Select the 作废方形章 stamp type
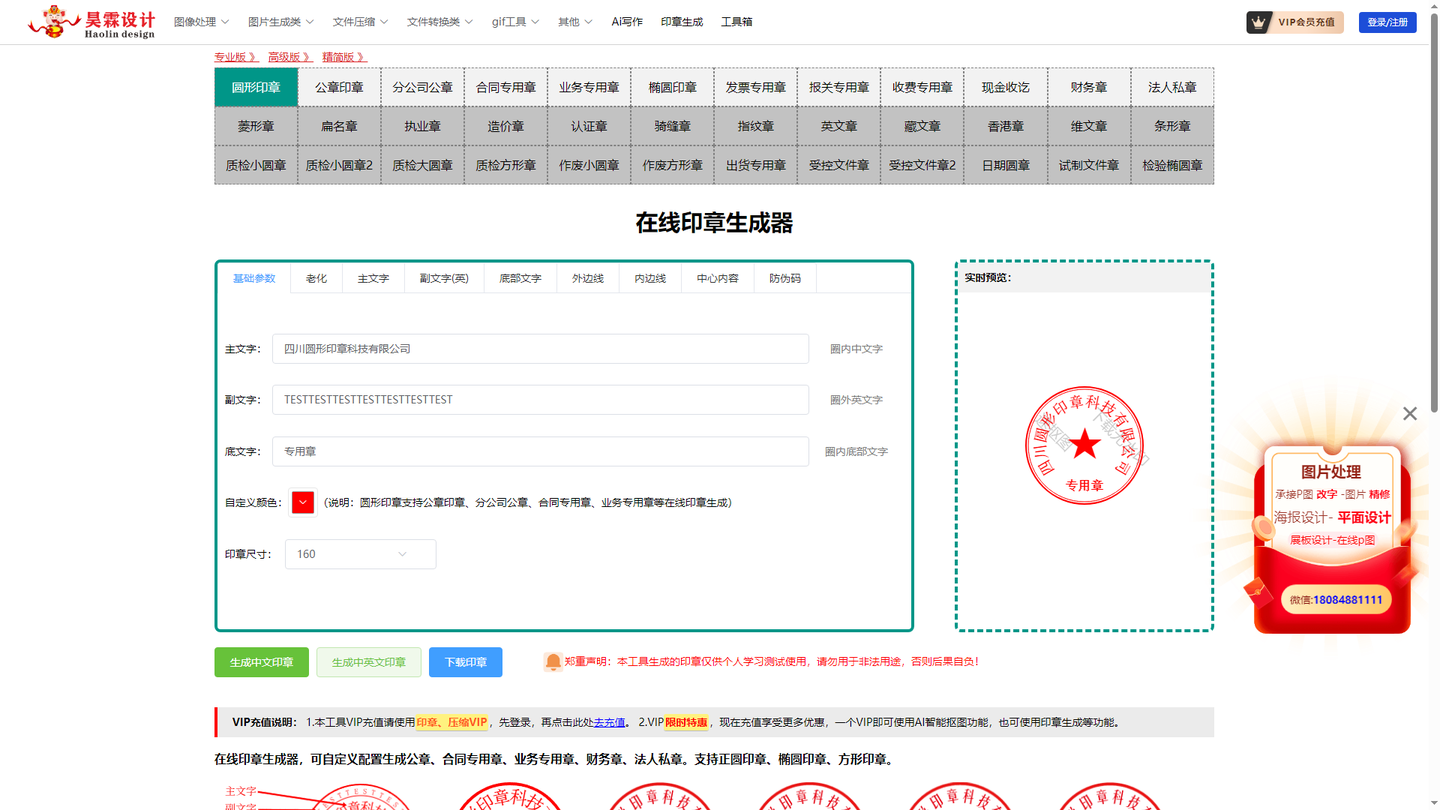The height and width of the screenshot is (810, 1440). tap(672, 165)
